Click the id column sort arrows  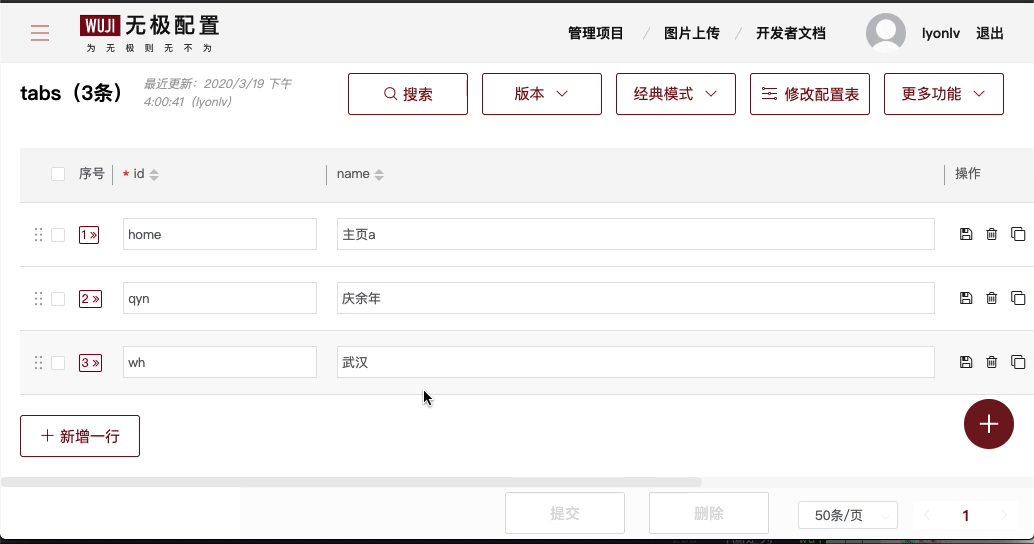tap(154, 175)
